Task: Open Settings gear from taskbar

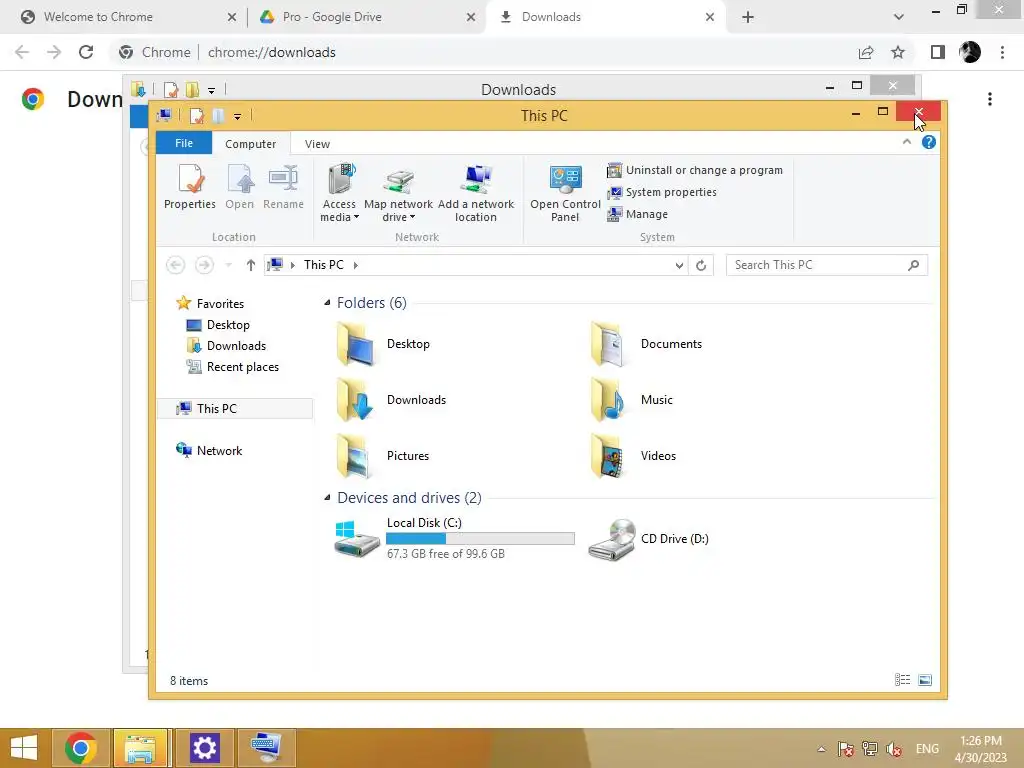Action: [204, 748]
